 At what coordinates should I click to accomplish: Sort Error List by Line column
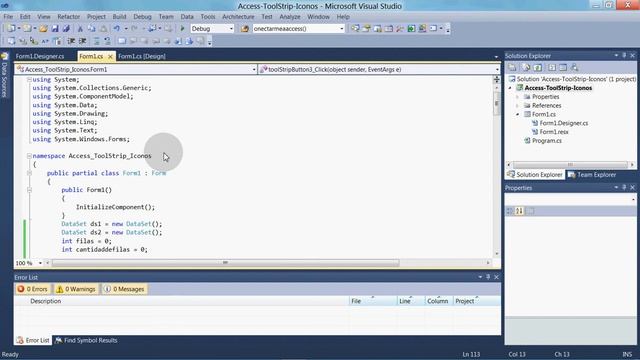click(x=411, y=301)
